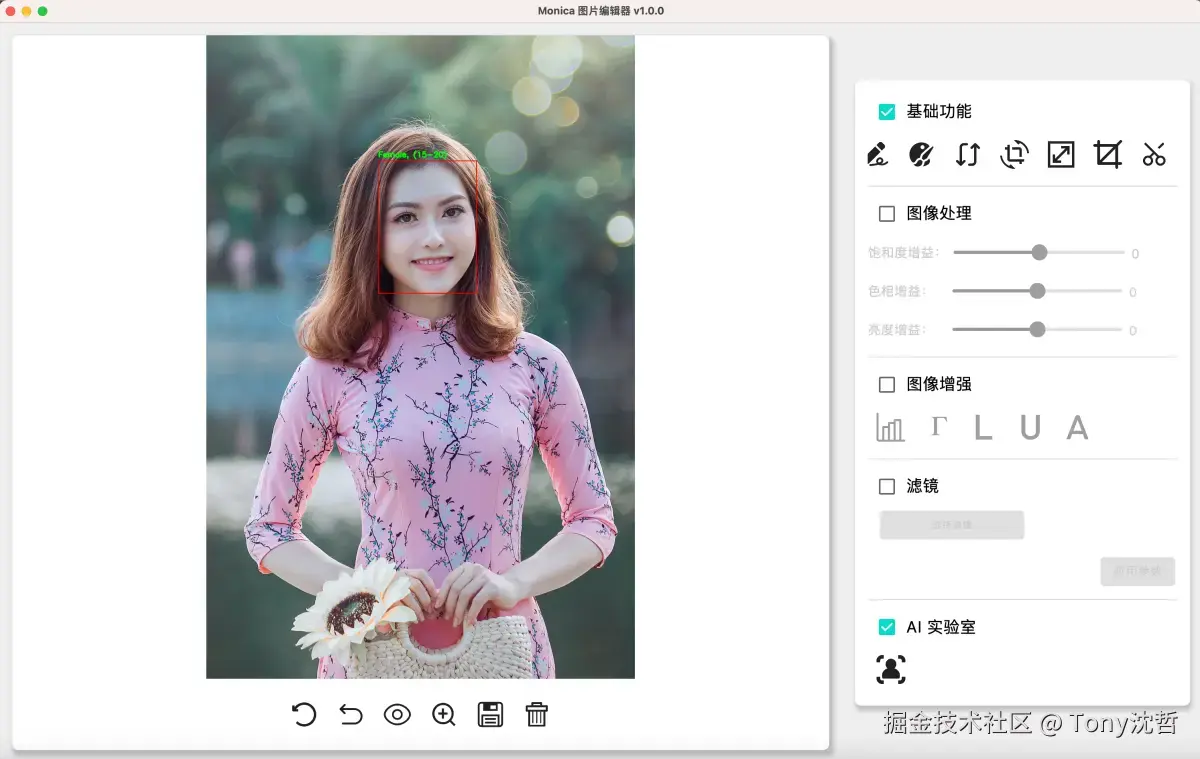This screenshot has height=759, width=1200.
Task: Run face detection in AI lab
Action: [891, 669]
